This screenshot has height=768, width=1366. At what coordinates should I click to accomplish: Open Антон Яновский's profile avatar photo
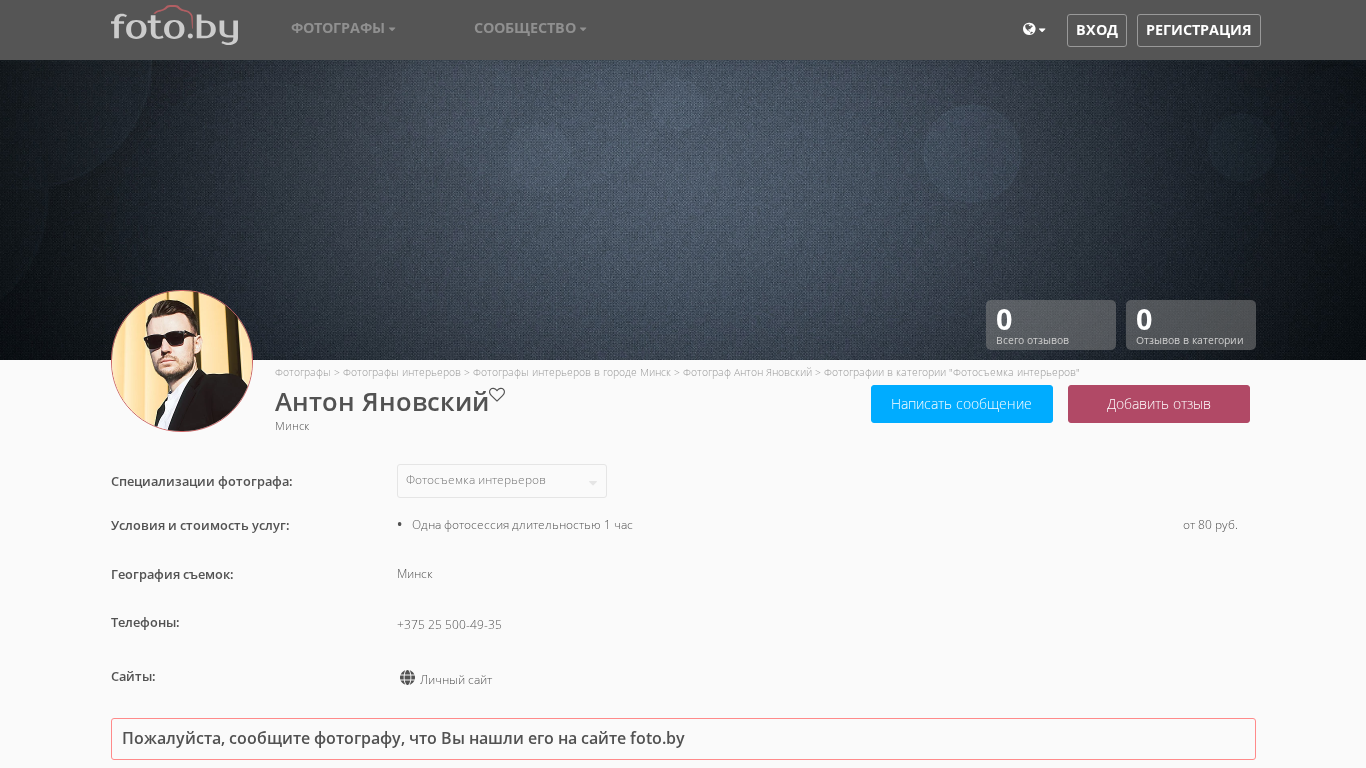182,361
